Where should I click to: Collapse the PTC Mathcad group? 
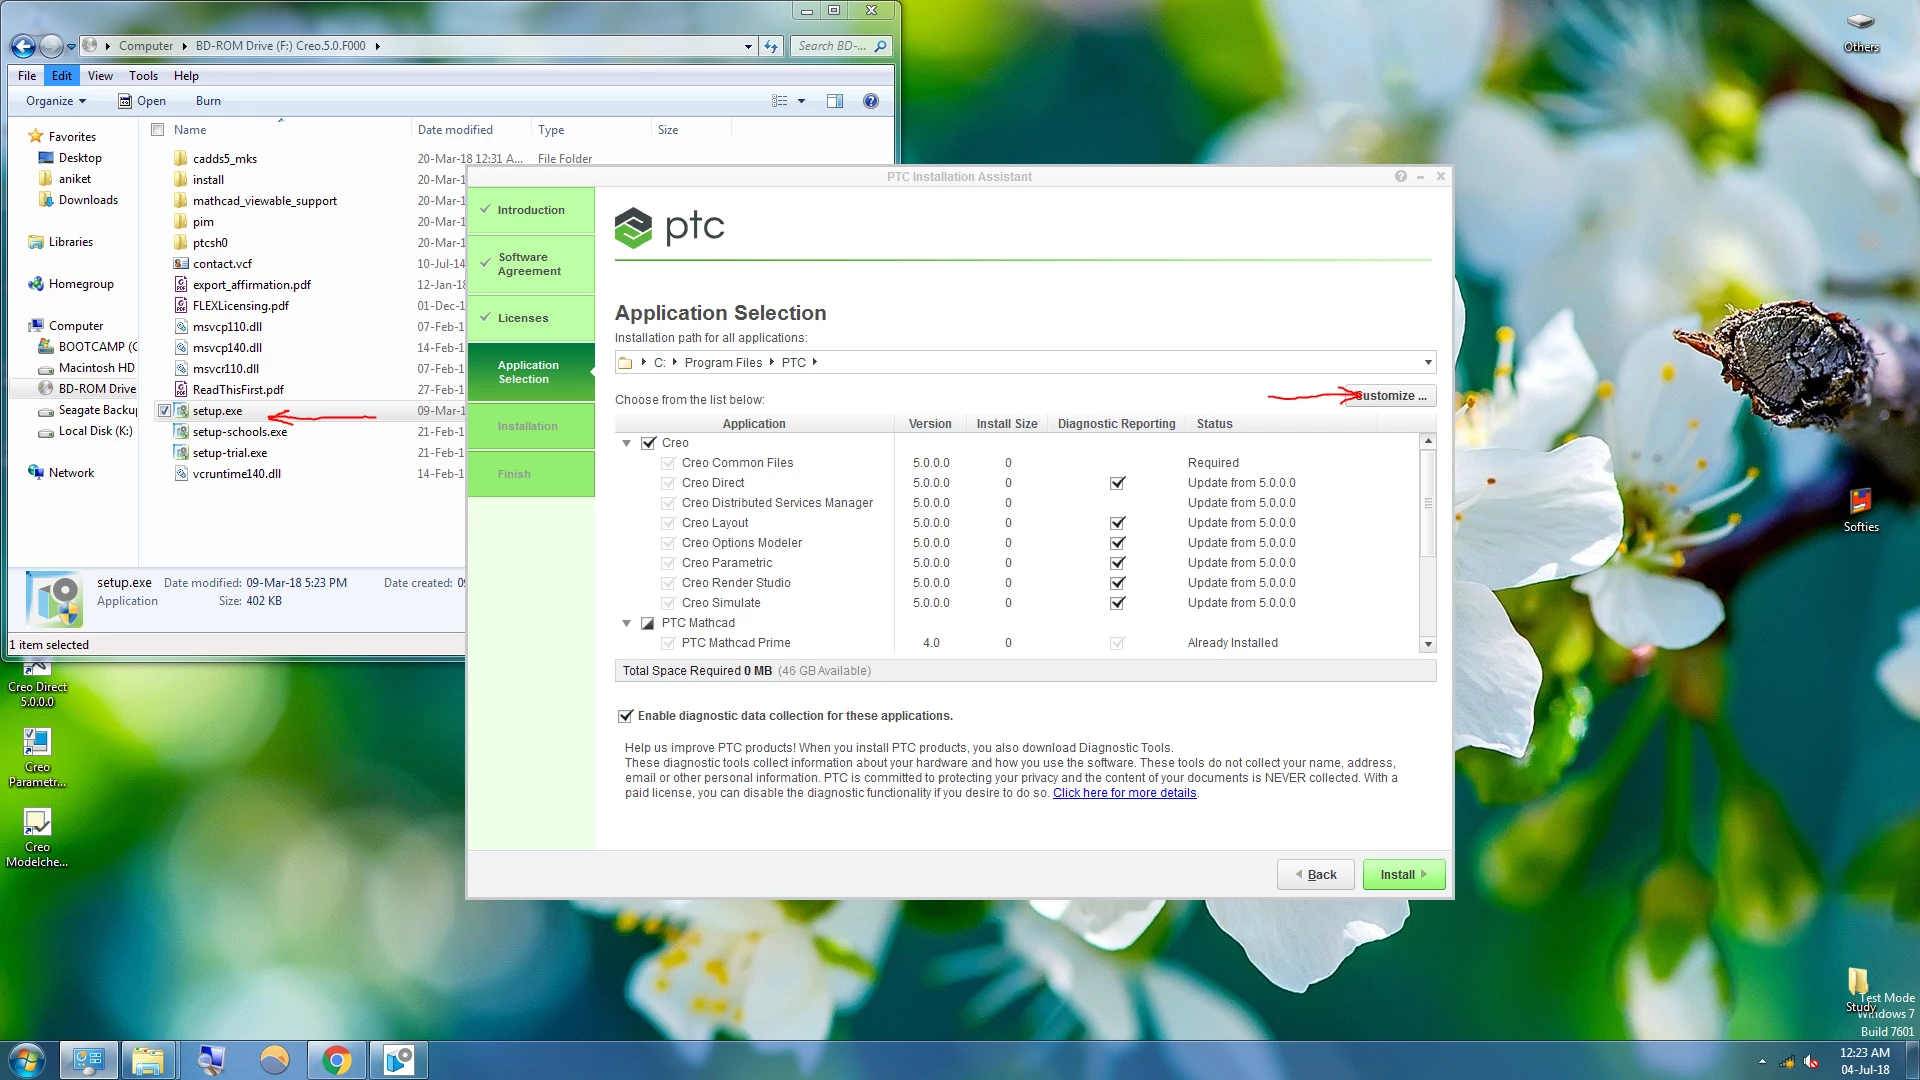(627, 623)
